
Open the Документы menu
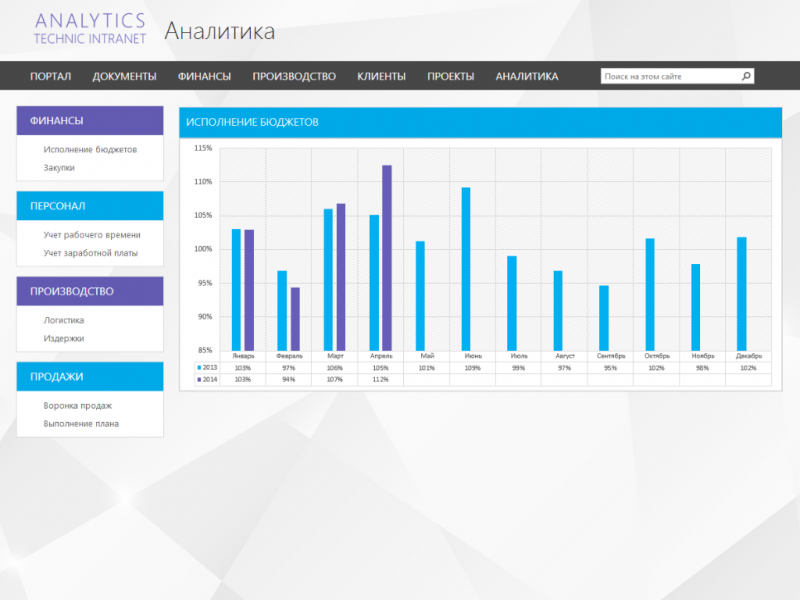[x=124, y=75]
